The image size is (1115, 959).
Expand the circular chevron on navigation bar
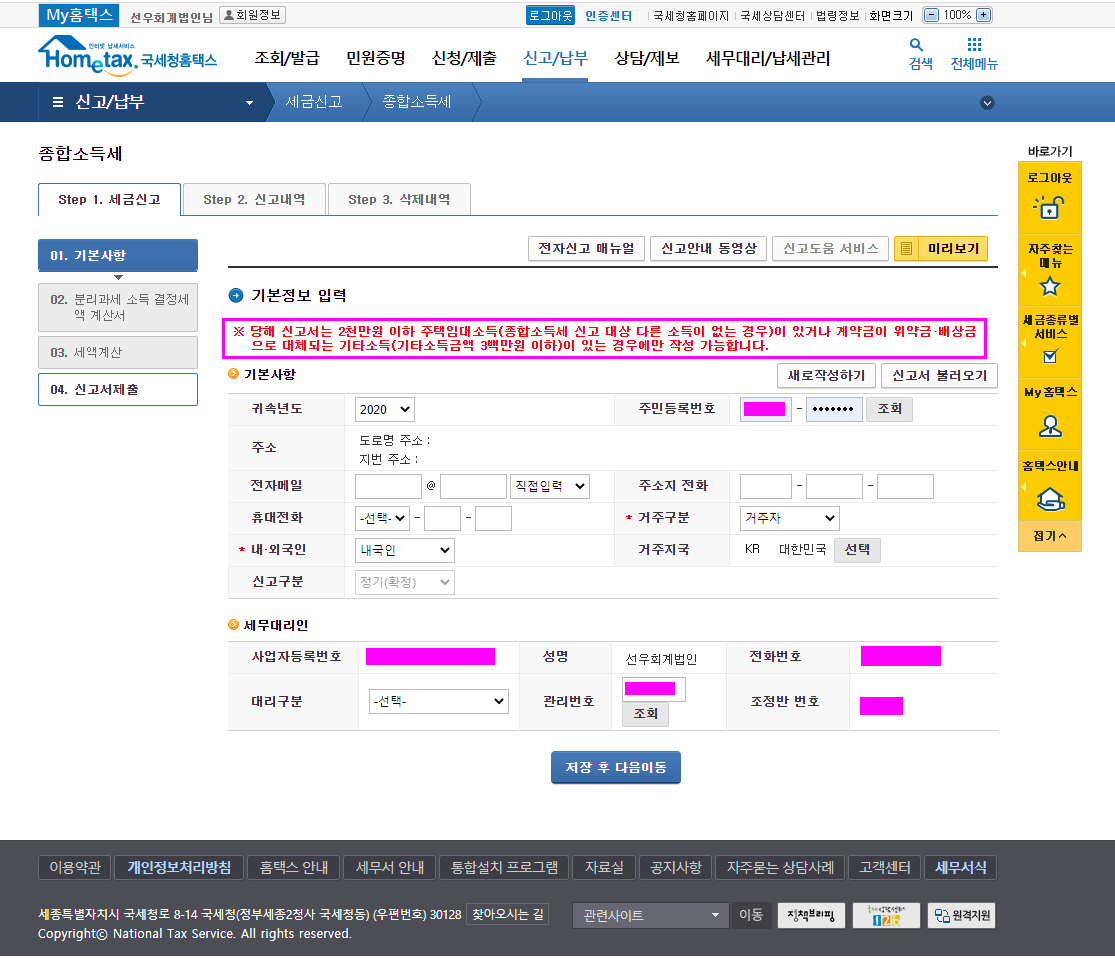(987, 102)
